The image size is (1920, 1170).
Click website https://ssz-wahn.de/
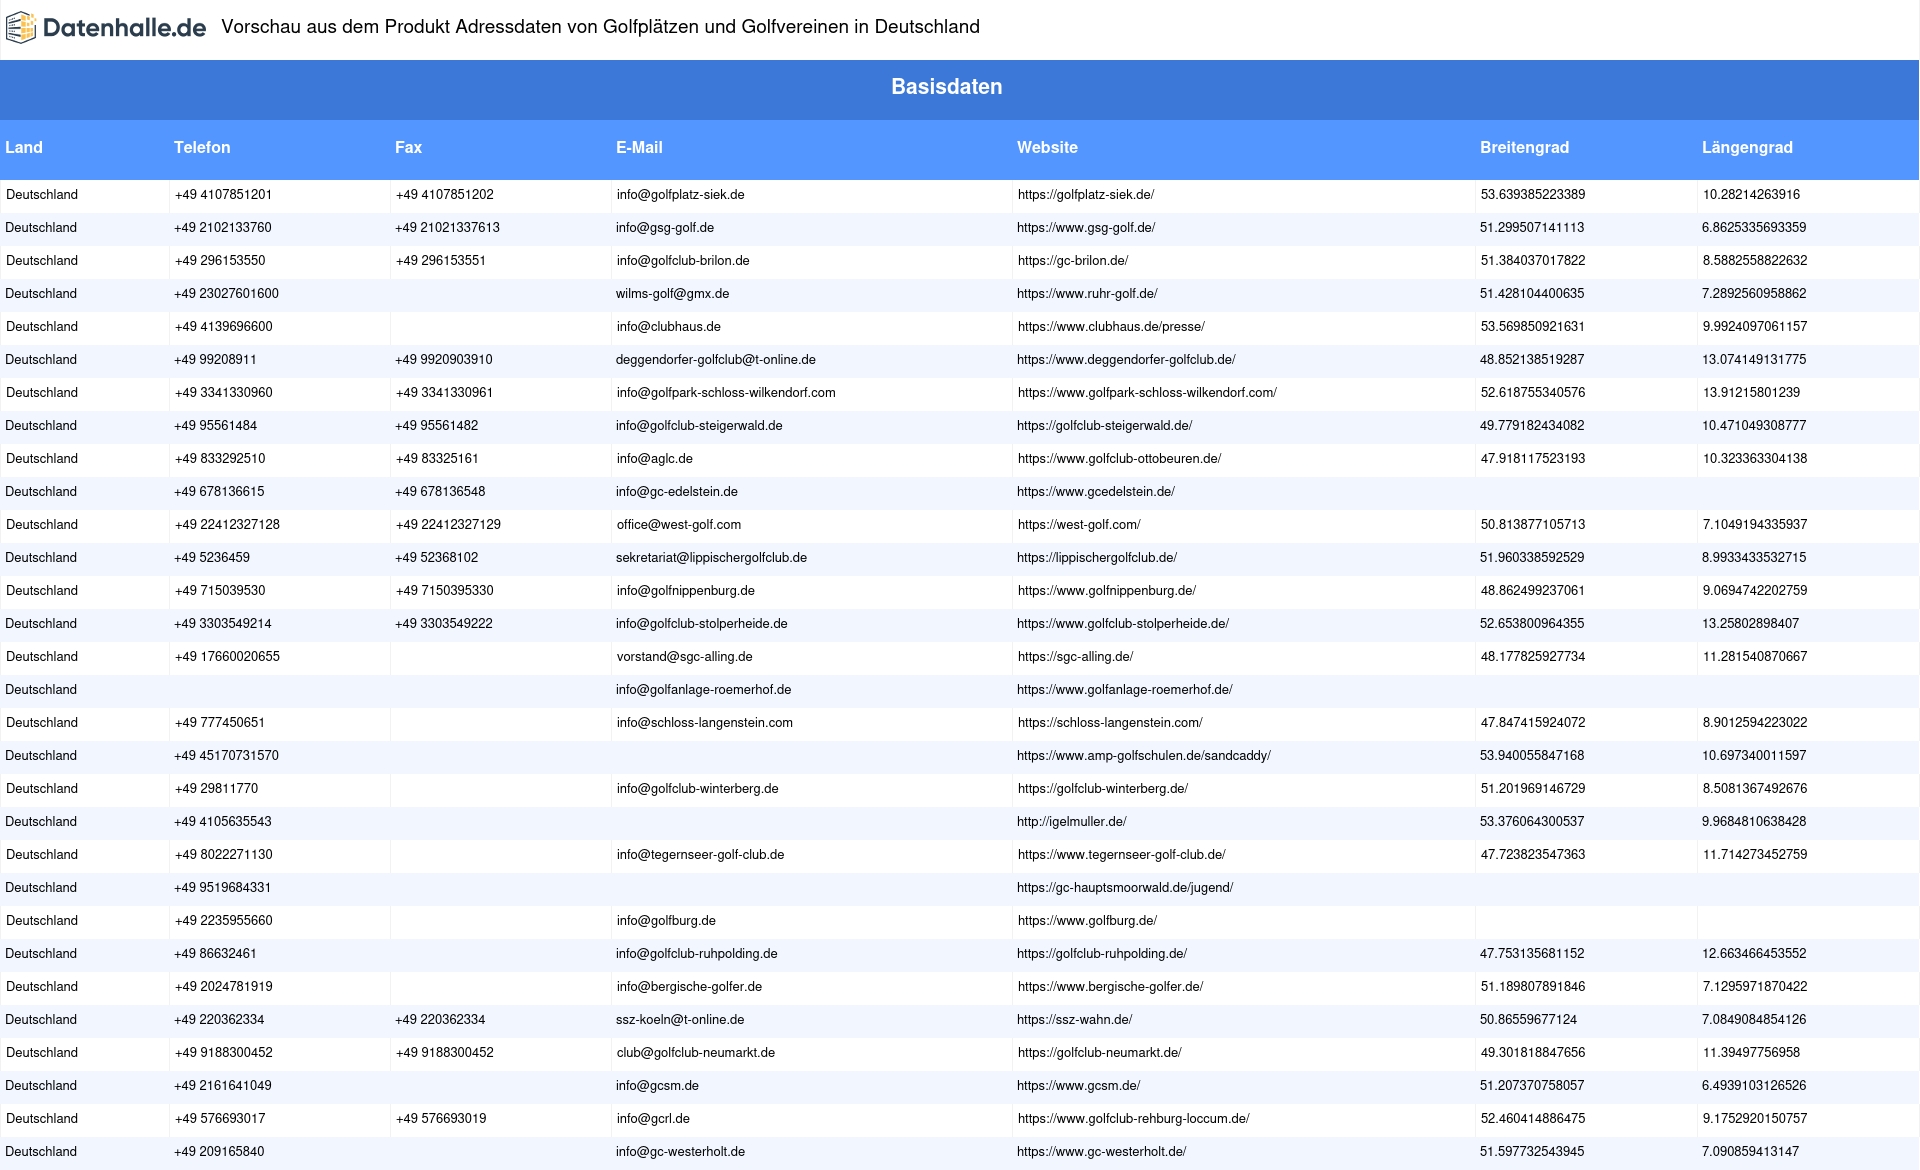pyautogui.click(x=1075, y=1020)
